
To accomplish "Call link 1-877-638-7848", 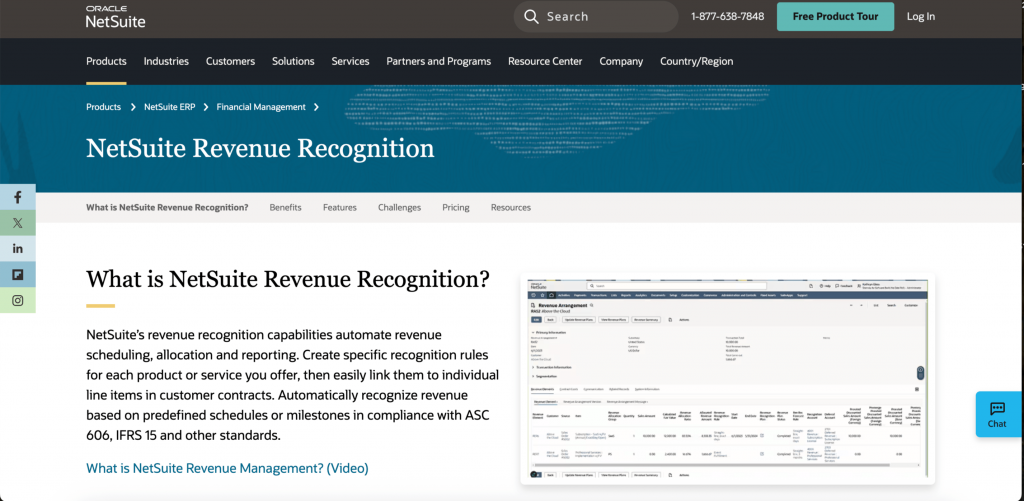I will [728, 16].
